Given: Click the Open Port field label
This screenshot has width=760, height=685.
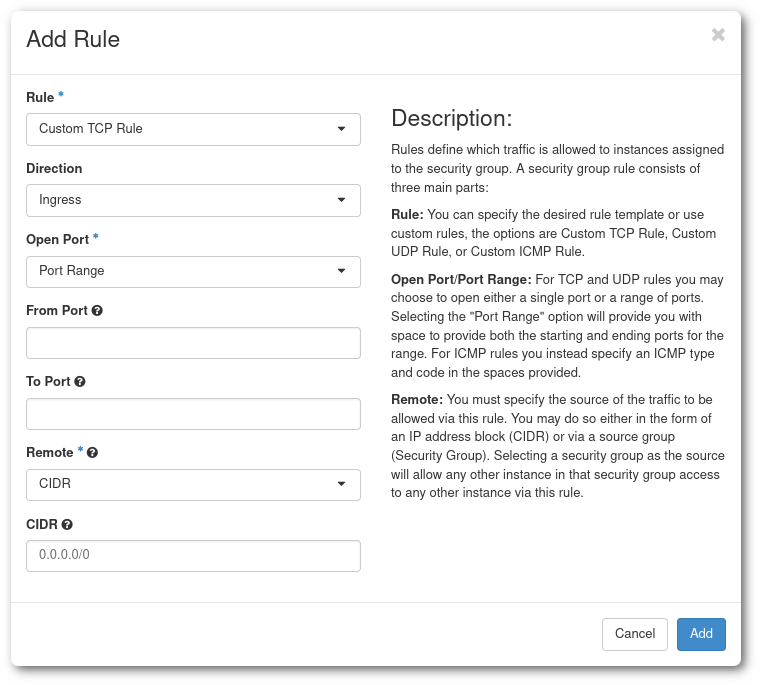Looking at the screenshot, I should pos(57,240).
